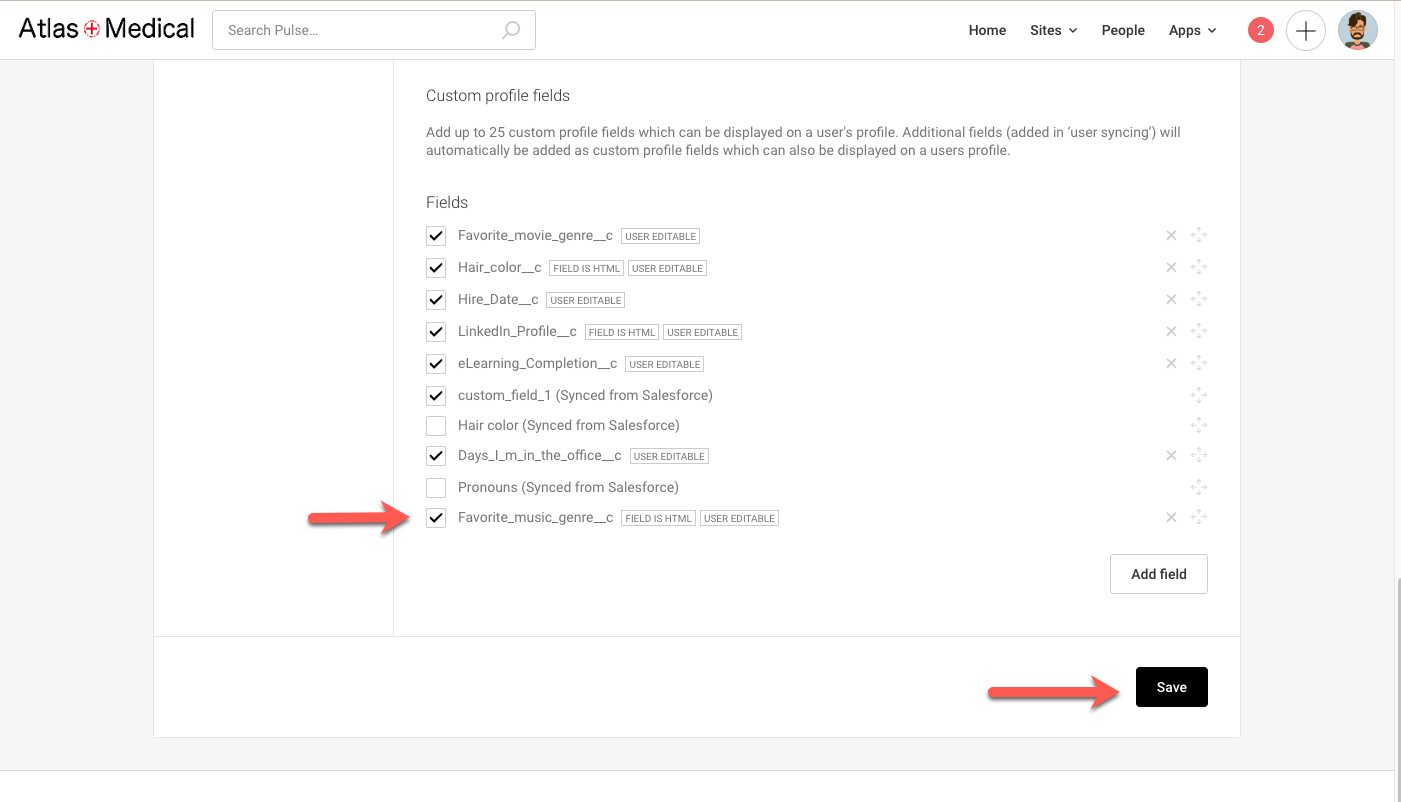The width and height of the screenshot is (1401, 802).
Task: Click move handle for custom_field_1
Action: [x=1199, y=396]
